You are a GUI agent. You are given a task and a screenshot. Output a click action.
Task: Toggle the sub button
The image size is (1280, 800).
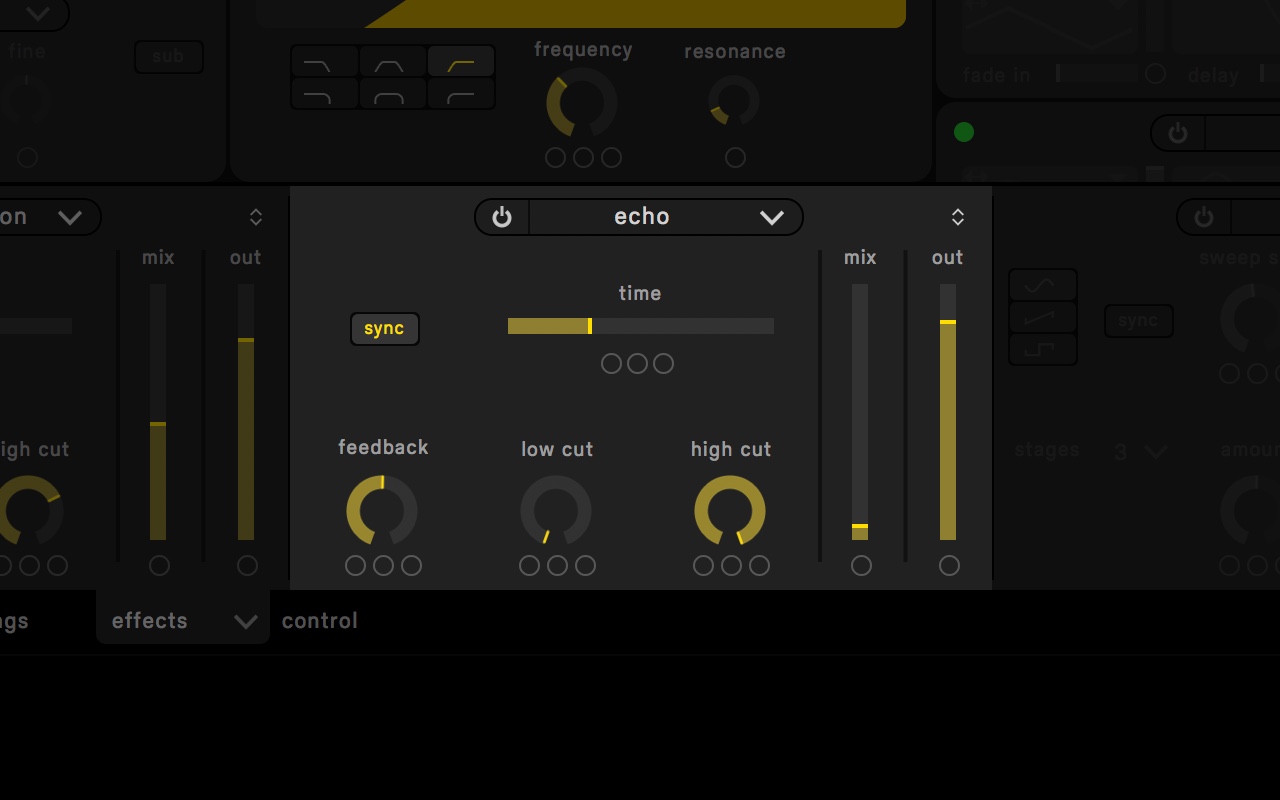[x=169, y=57]
